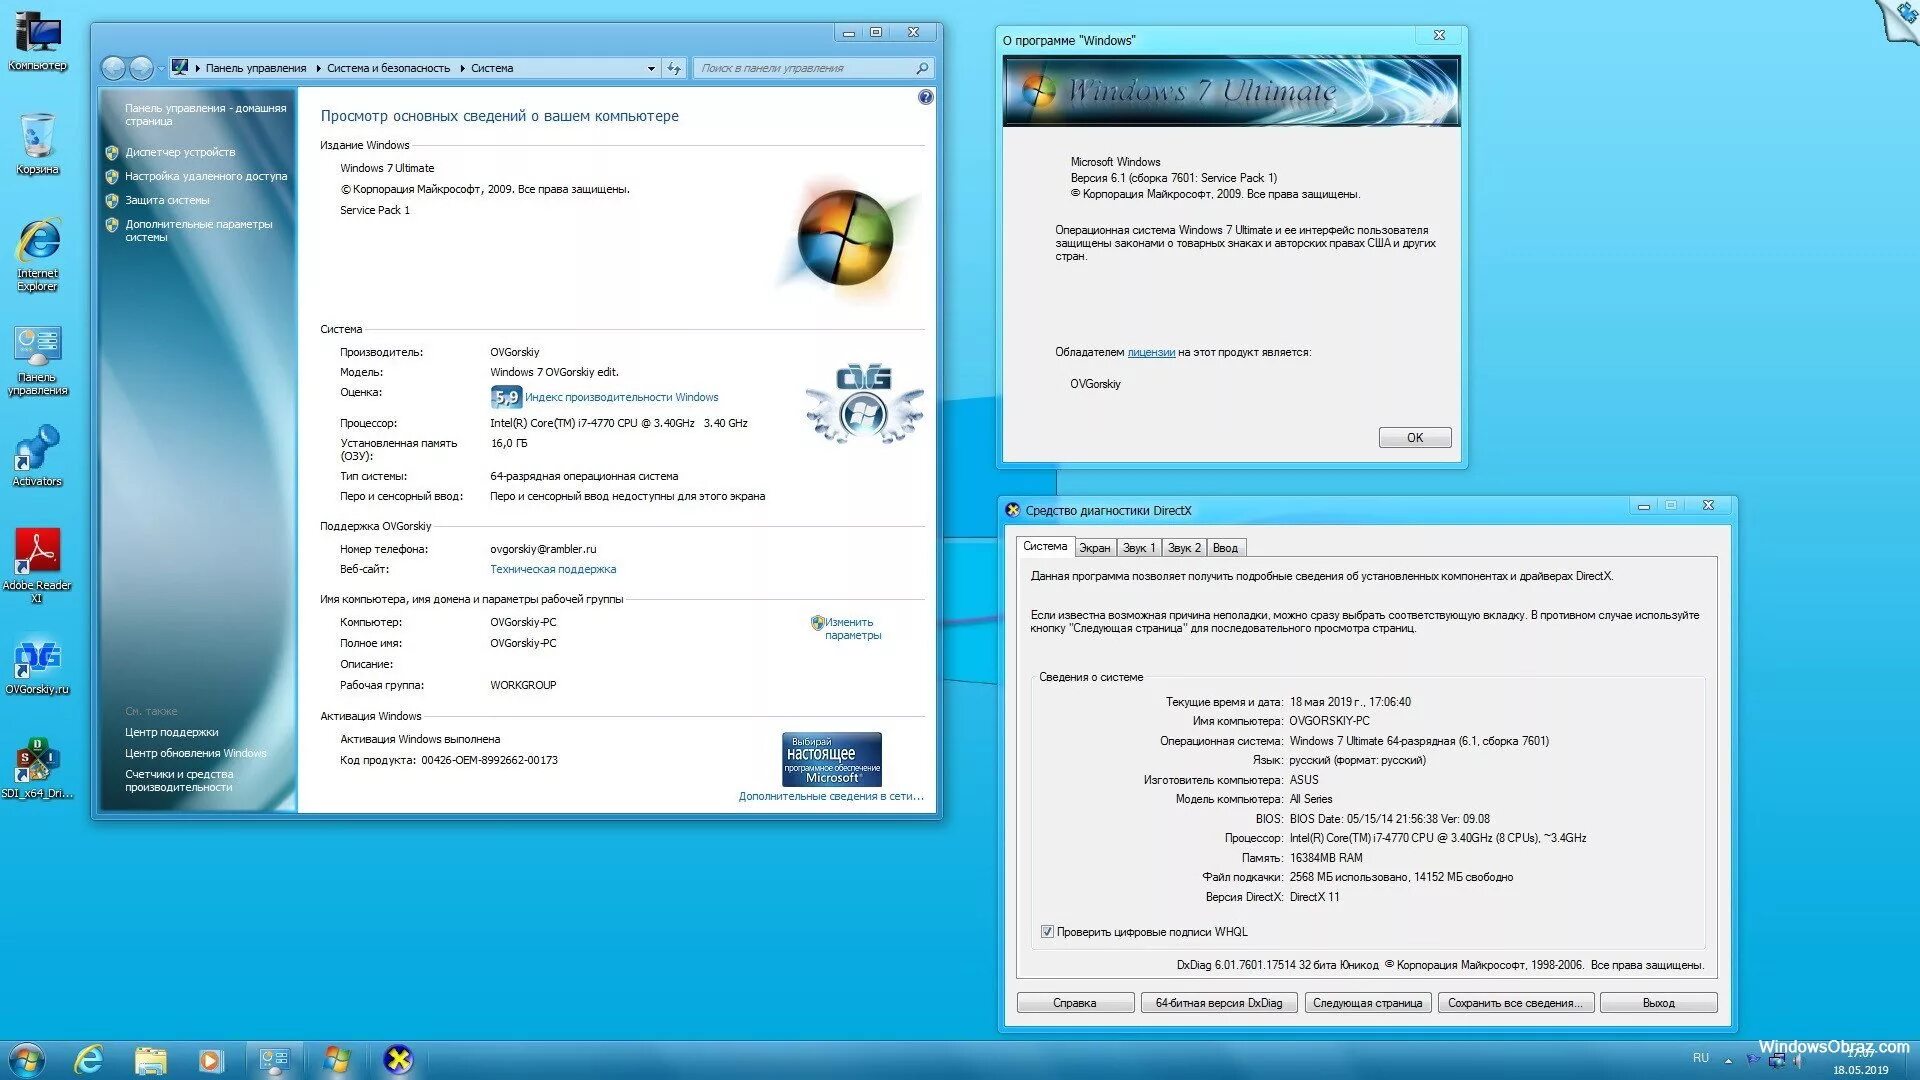The width and height of the screenshot is (1920, 1080).
Task: Click the Forward arrow in System window
Action: tap(141, 68)
